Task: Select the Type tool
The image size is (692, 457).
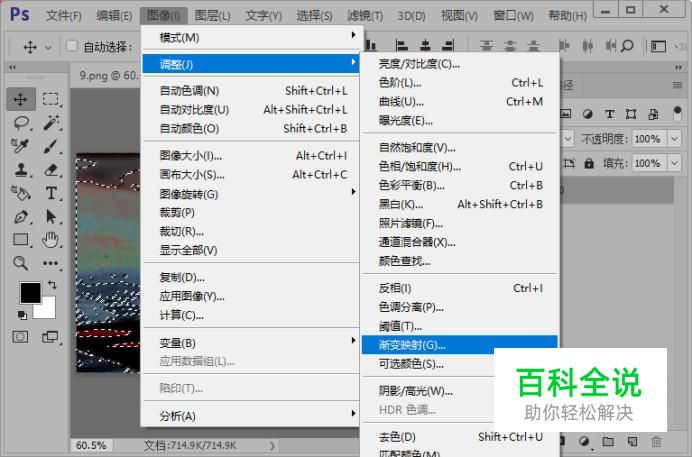Action: pyautogui.click(x=51, y=193)
